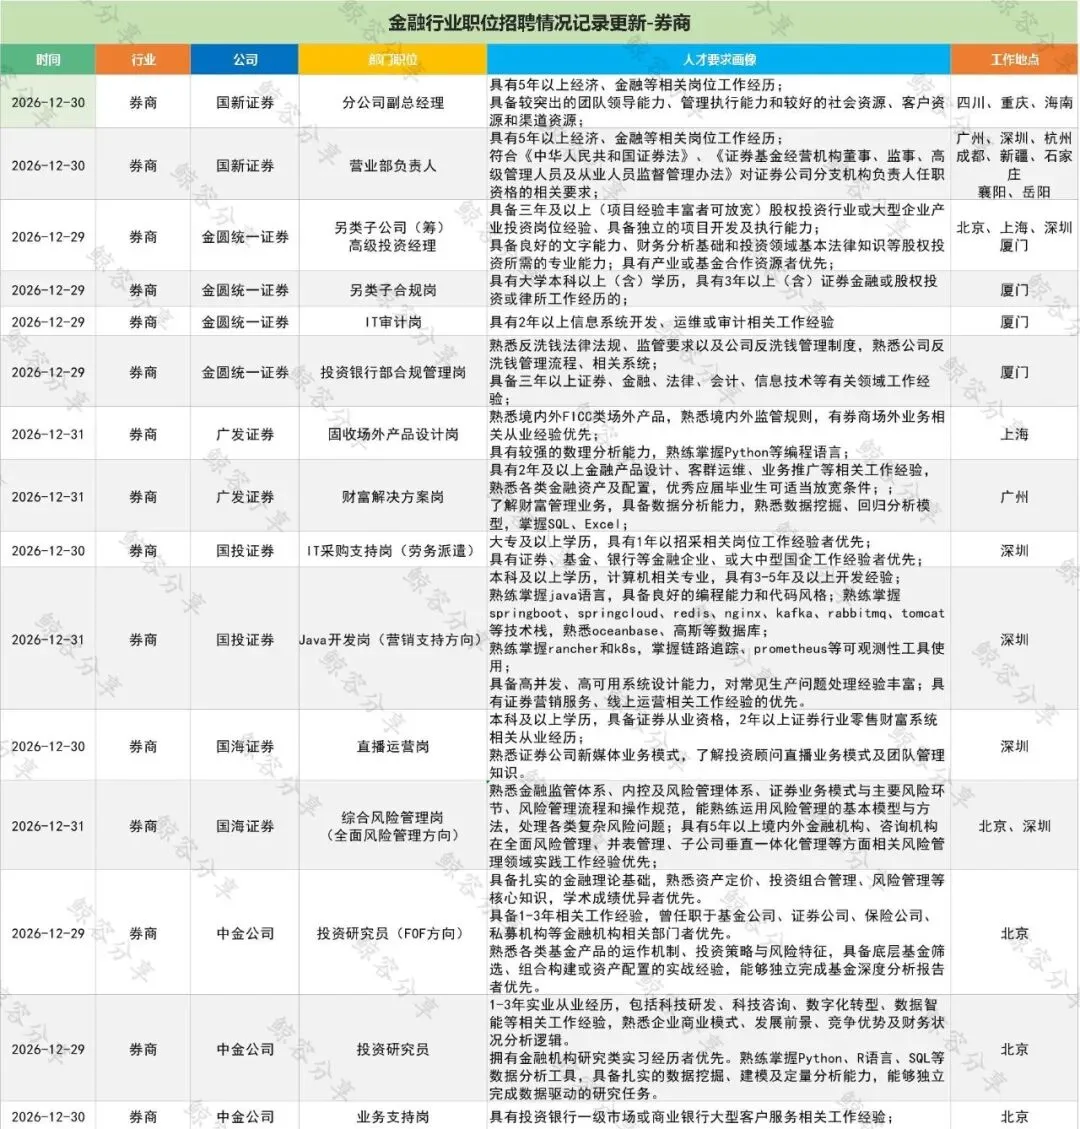This screenshot has width=1080, height=1129.
Task: Click the location cell starting 广州、深圳、杭州
Action: click(1014, 165)
